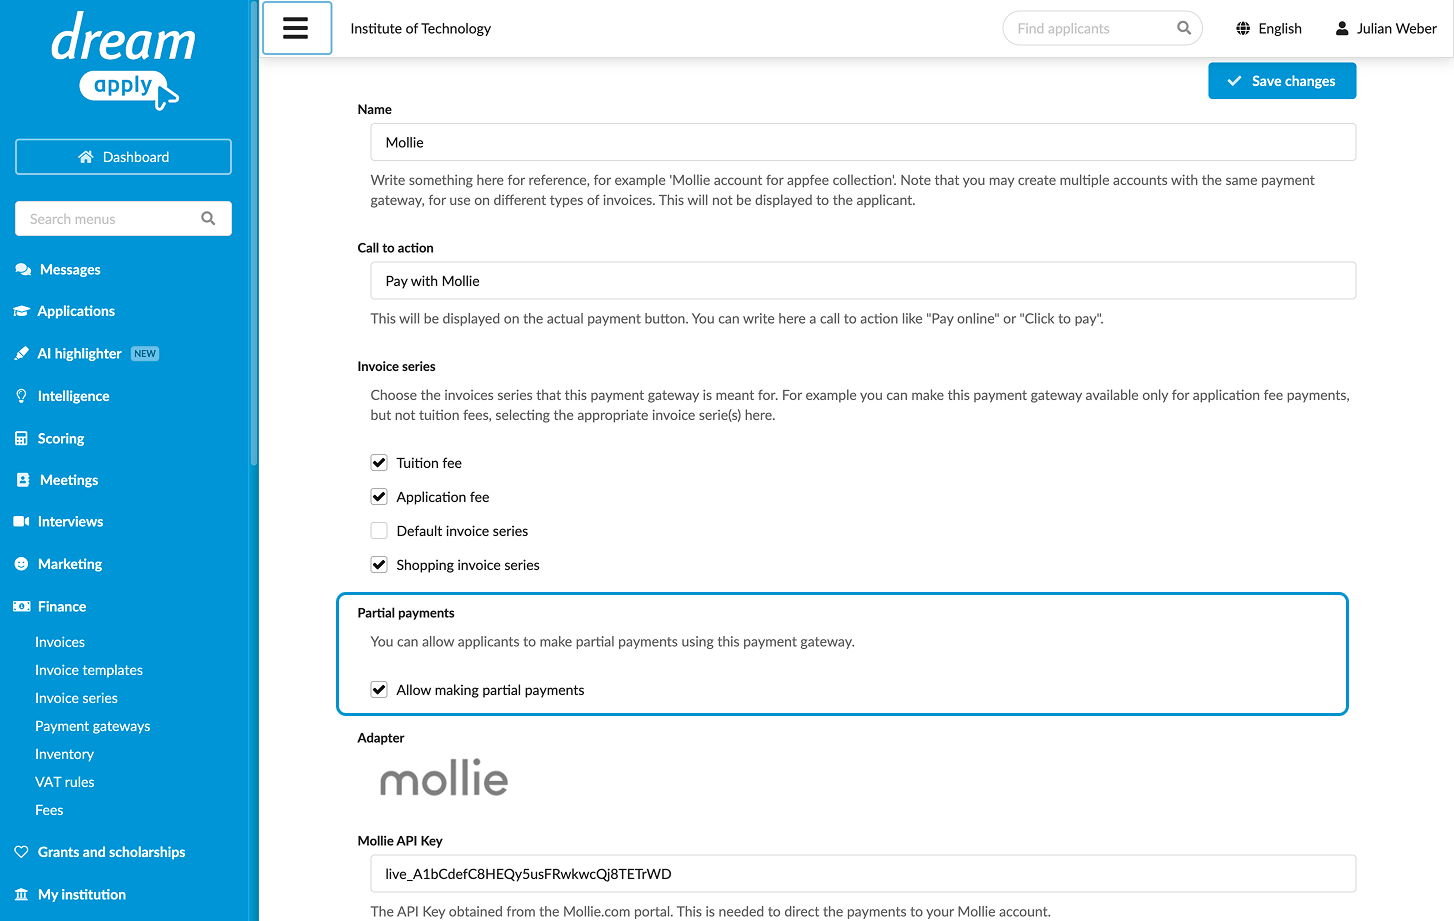Click the NEW badge beside AI highlighter
Screen dimensions: 1454x921
tap(145, 354)
